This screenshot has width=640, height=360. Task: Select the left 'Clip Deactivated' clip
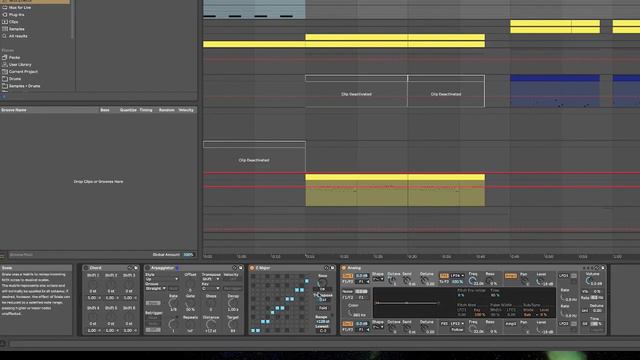point(254,157)
